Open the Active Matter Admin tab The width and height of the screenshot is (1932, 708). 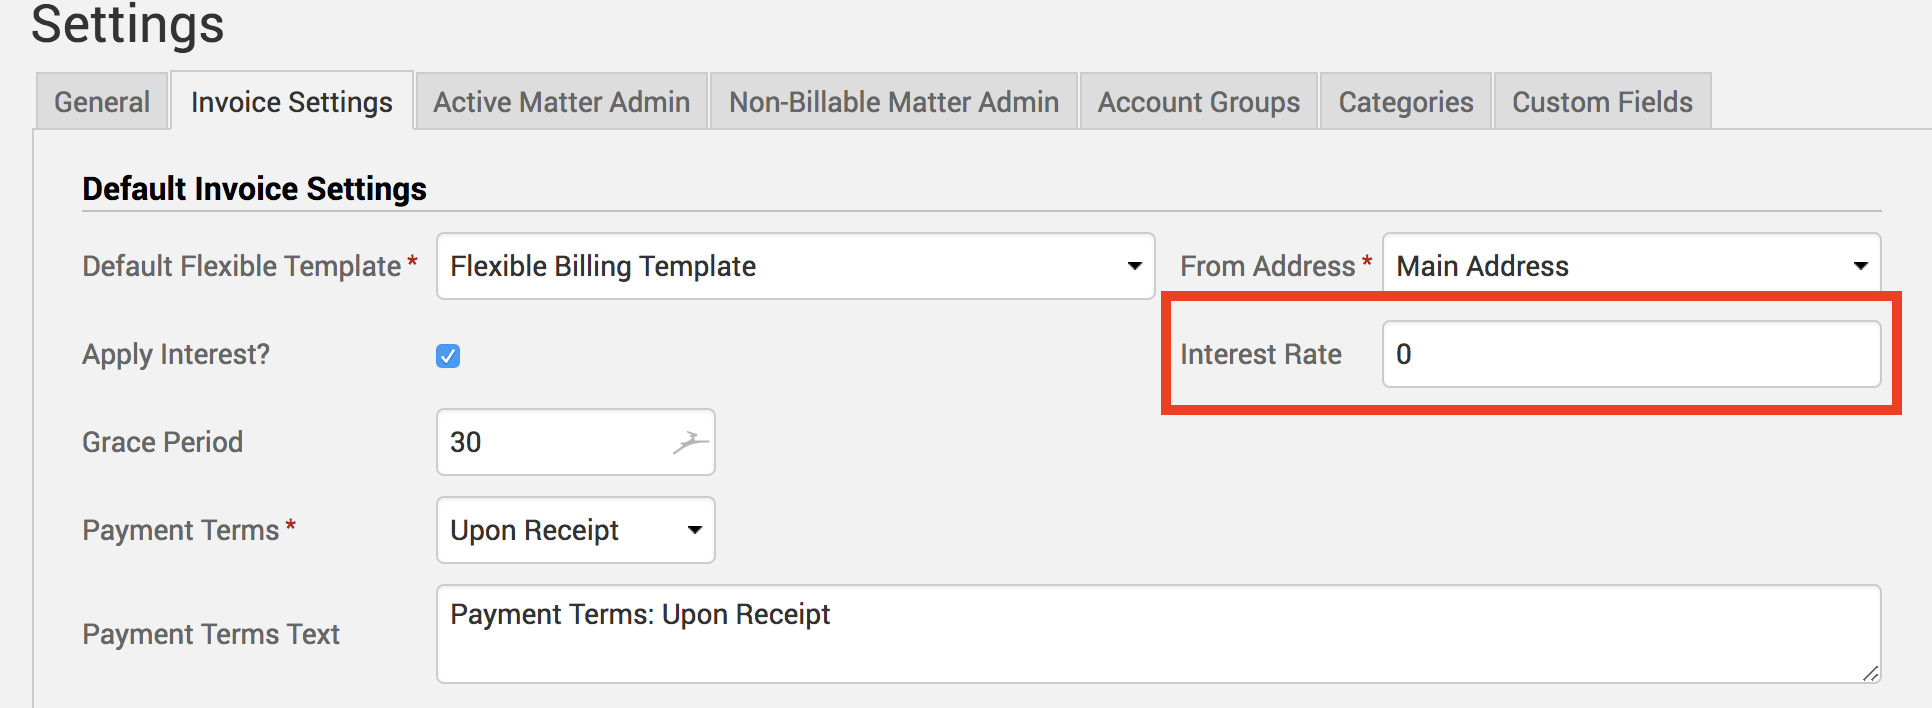click(x=562, y=102)
